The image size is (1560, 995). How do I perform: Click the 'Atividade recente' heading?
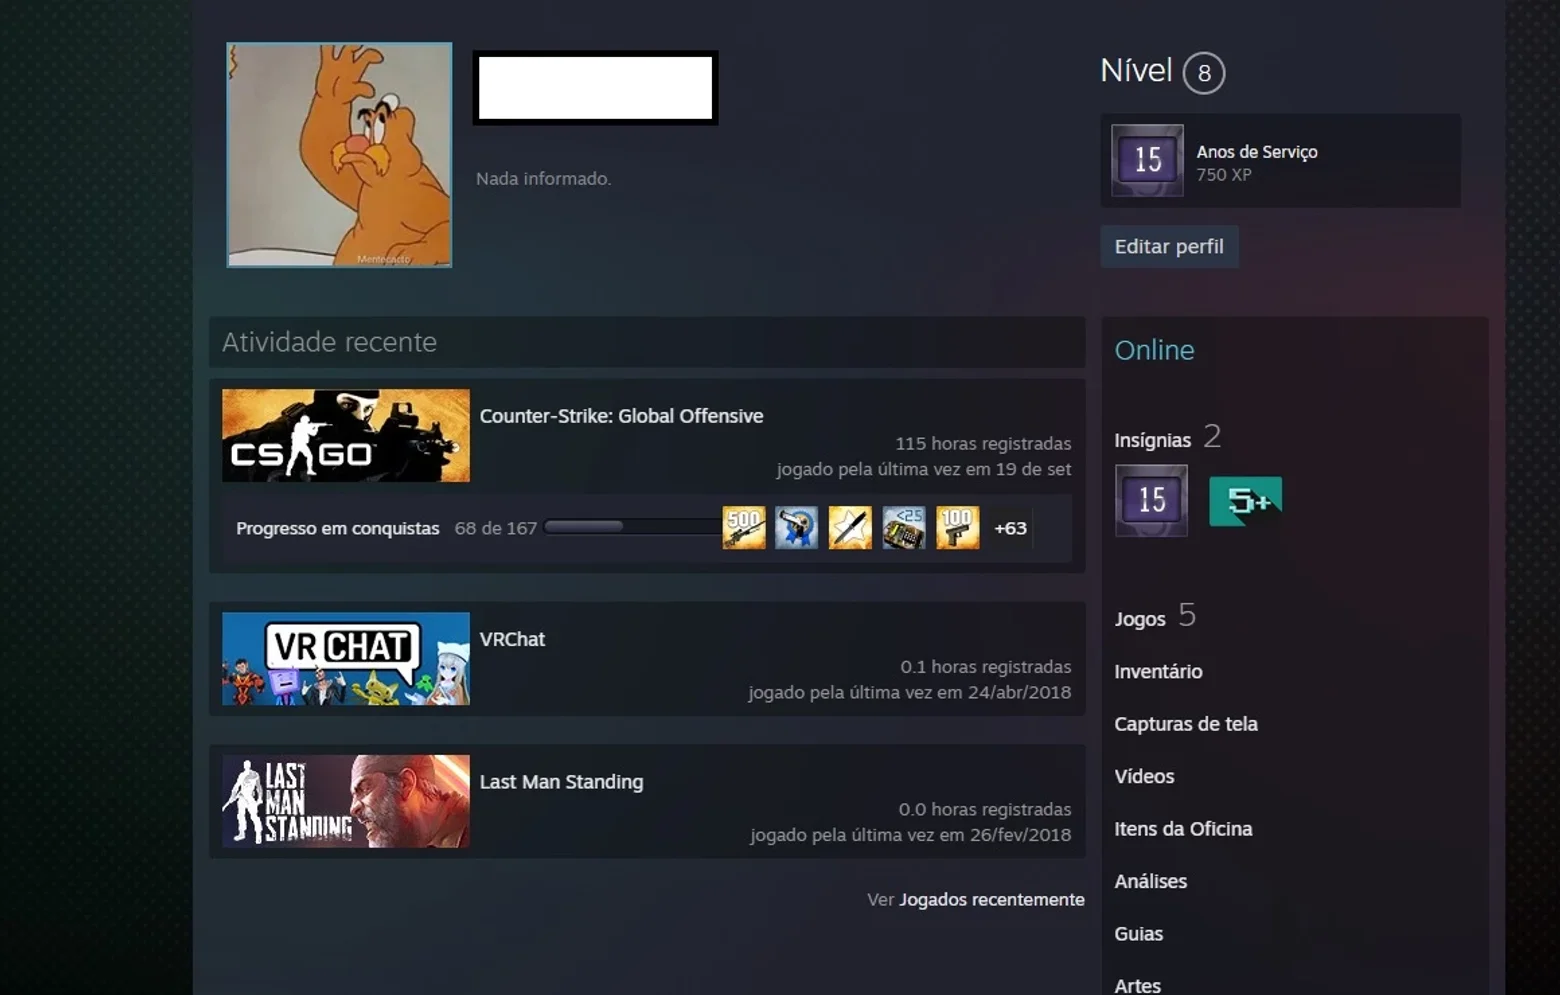tap(329, 342)
